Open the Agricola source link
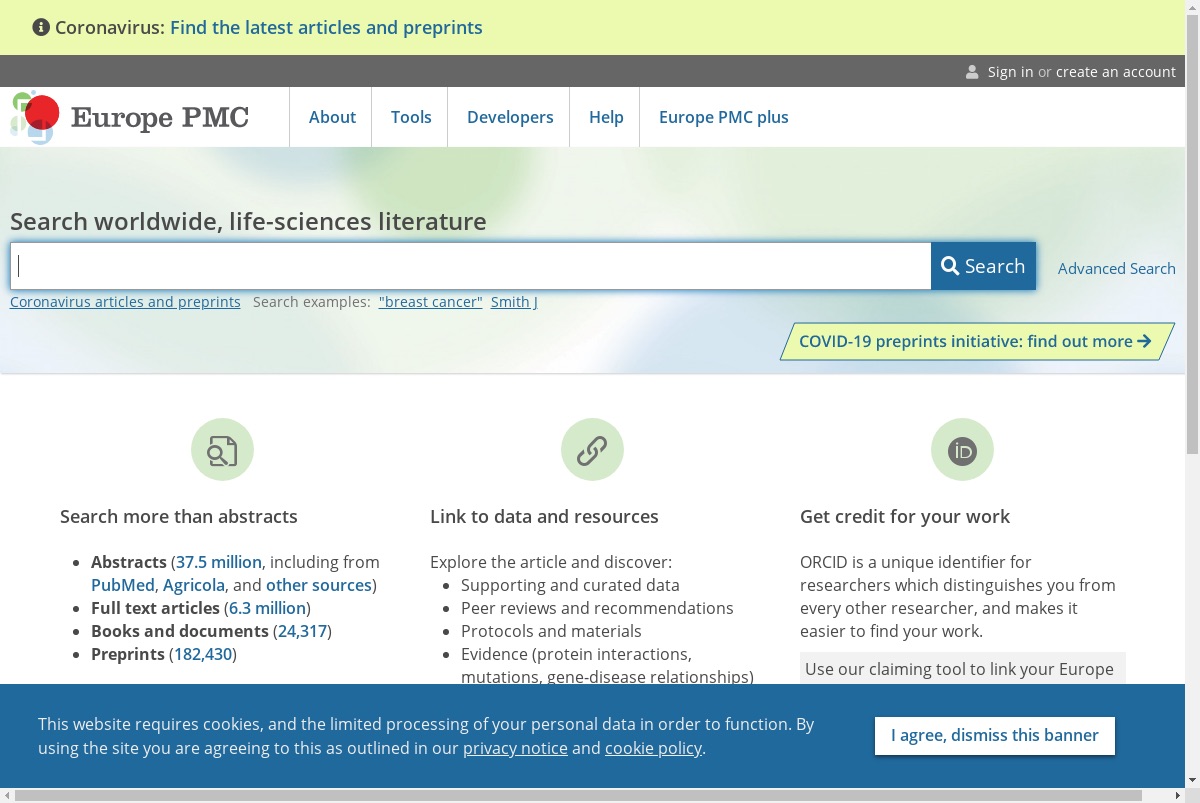1200x803 pixels. pos(194,585)
